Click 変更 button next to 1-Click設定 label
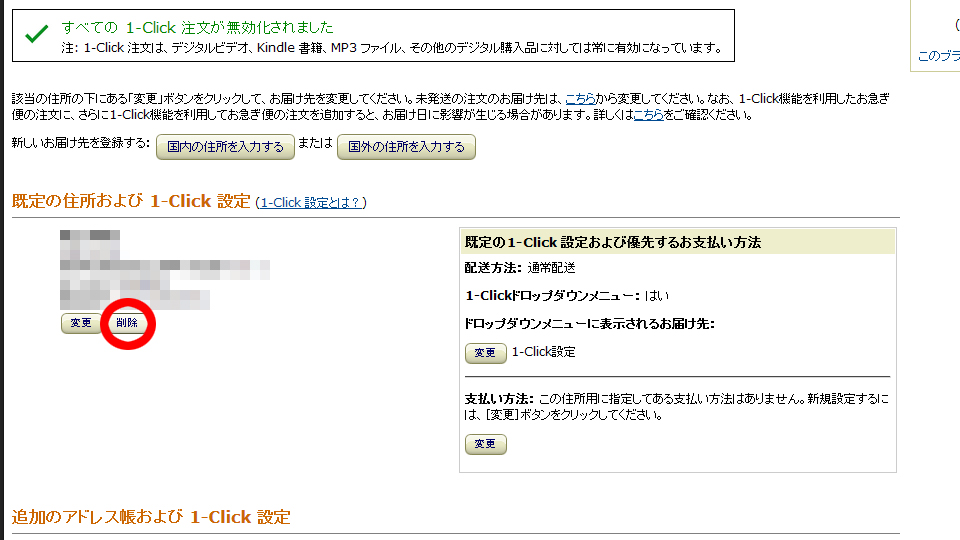 click(486, 353)
